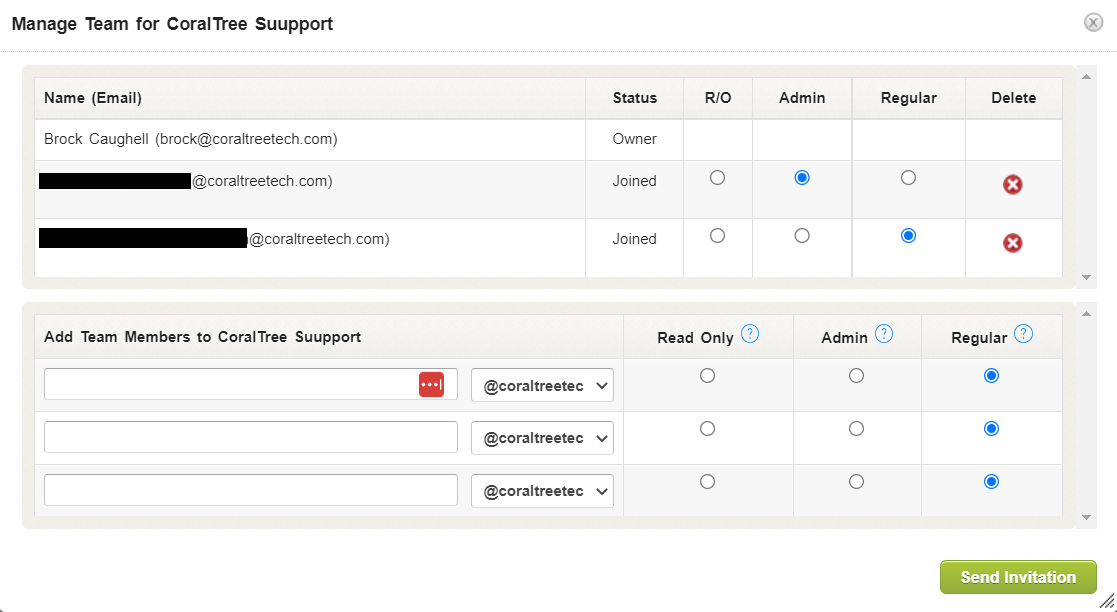Delete the first joined team member

[1013, 184]
